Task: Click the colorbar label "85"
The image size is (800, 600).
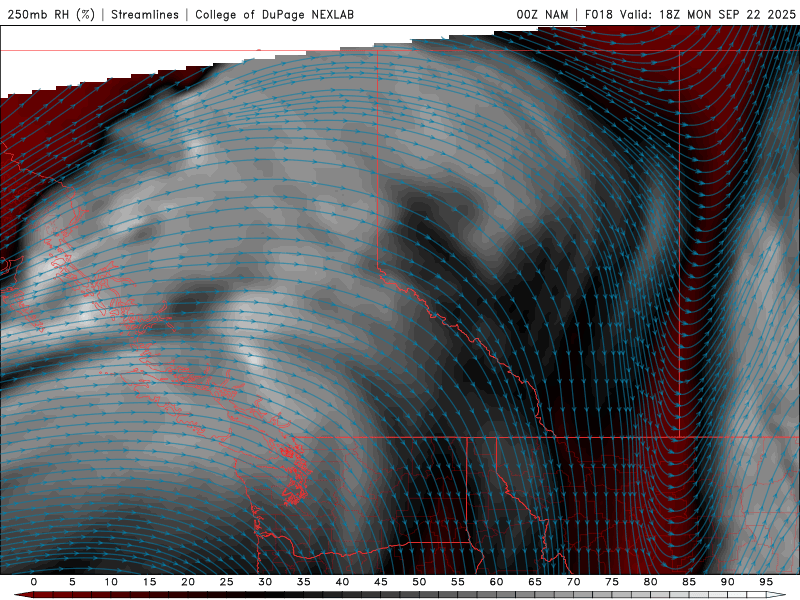Action: point(689,582)
